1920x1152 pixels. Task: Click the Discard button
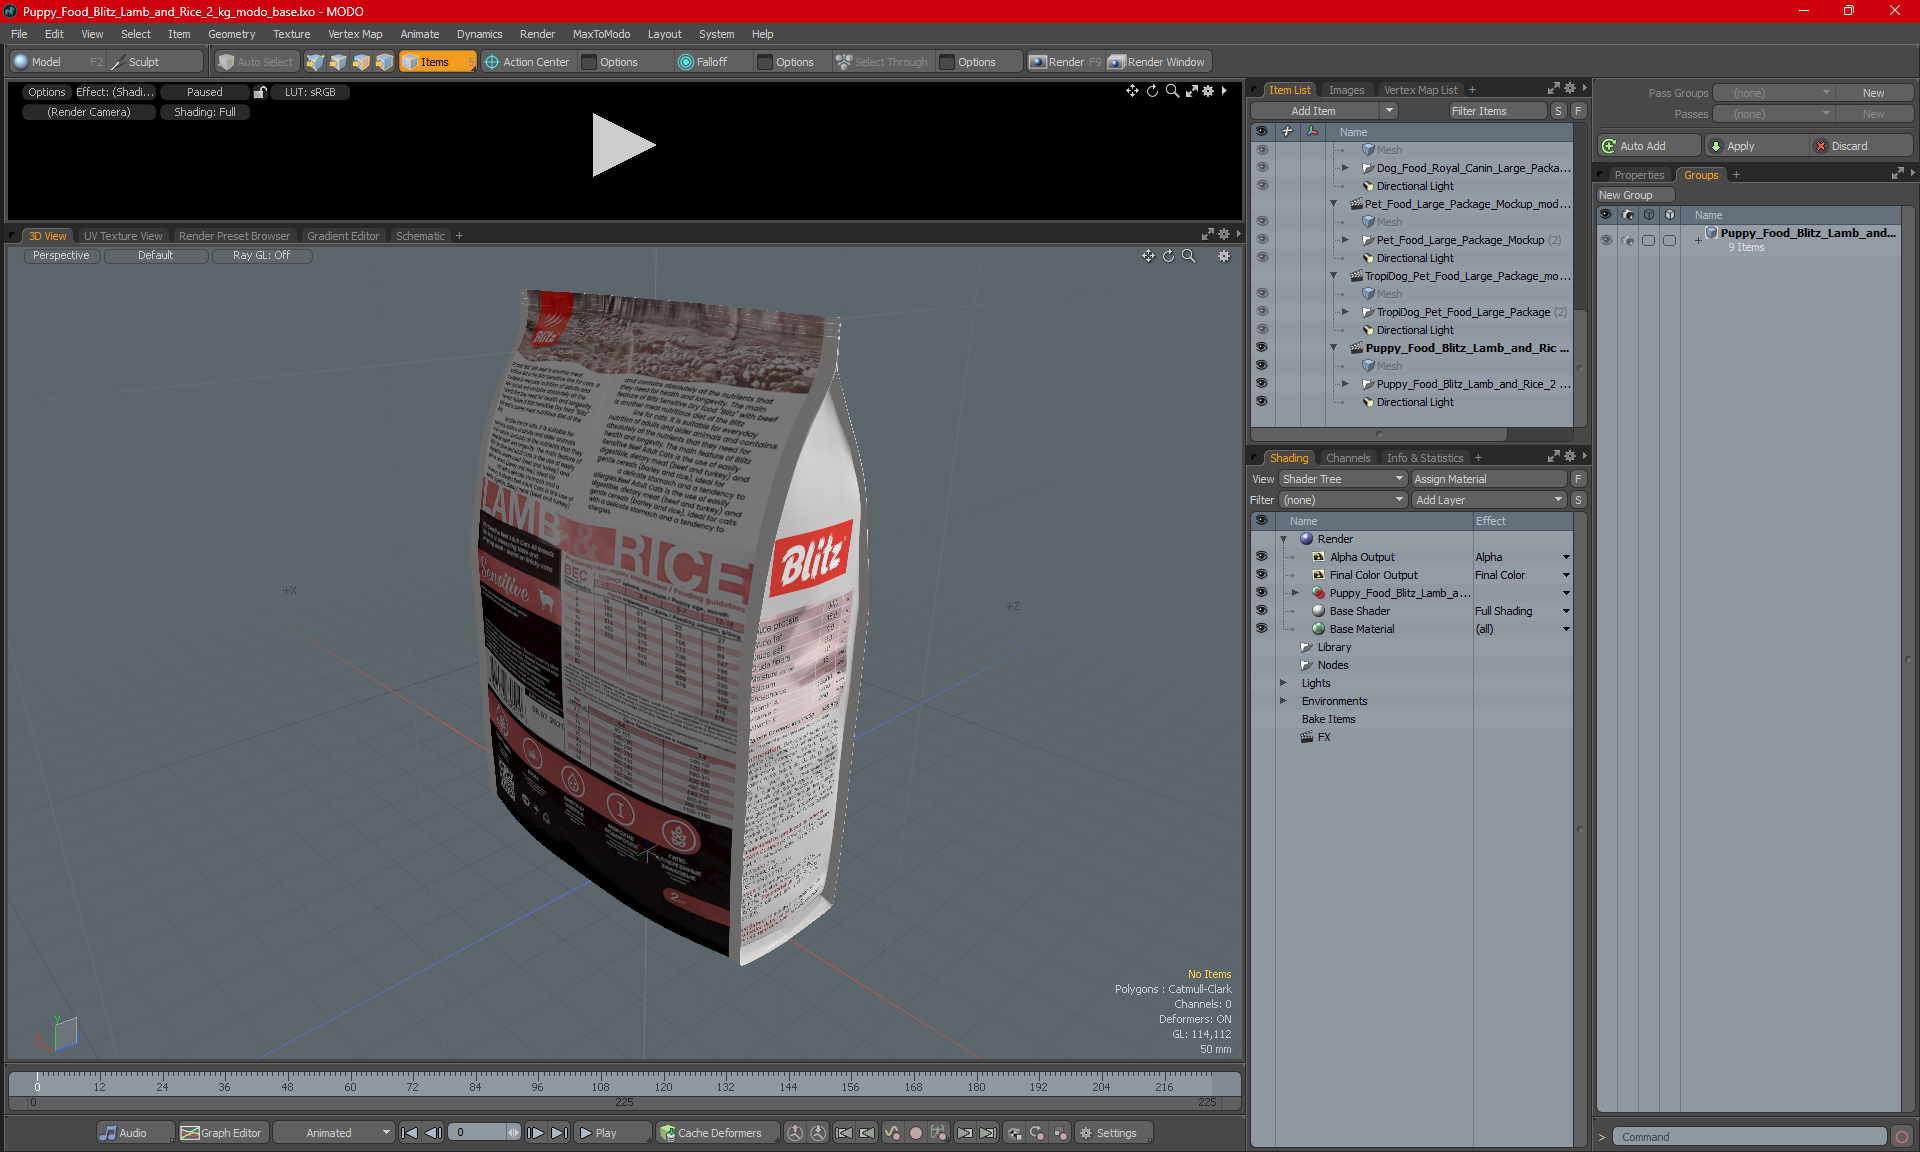pyautogui.click(x=1862, y=146)
